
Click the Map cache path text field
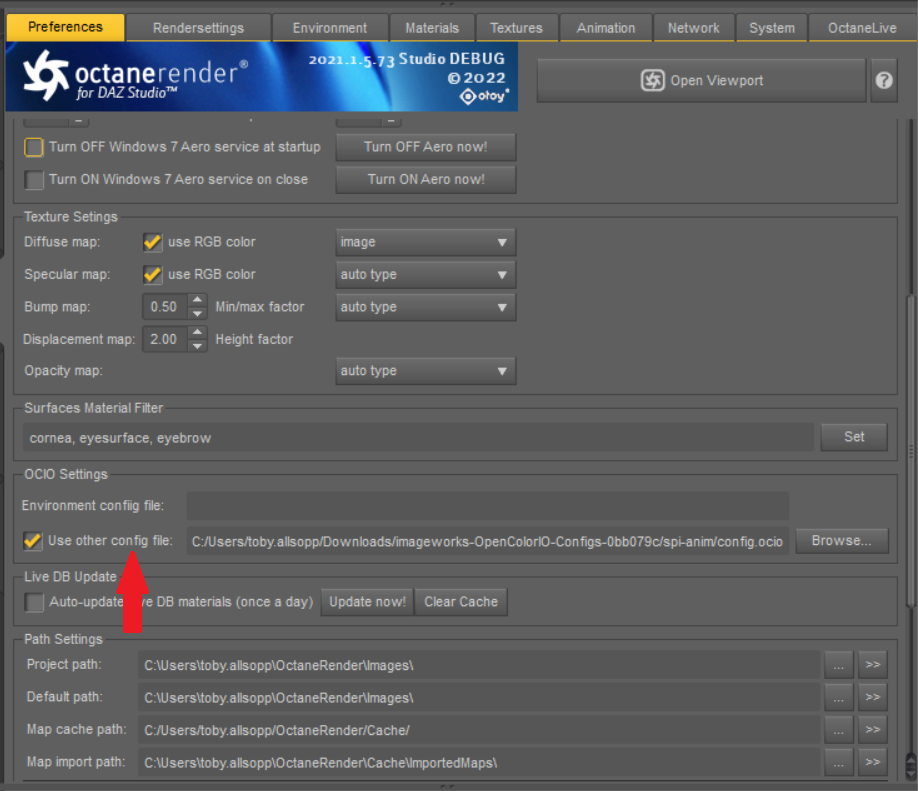coord(478,730)
